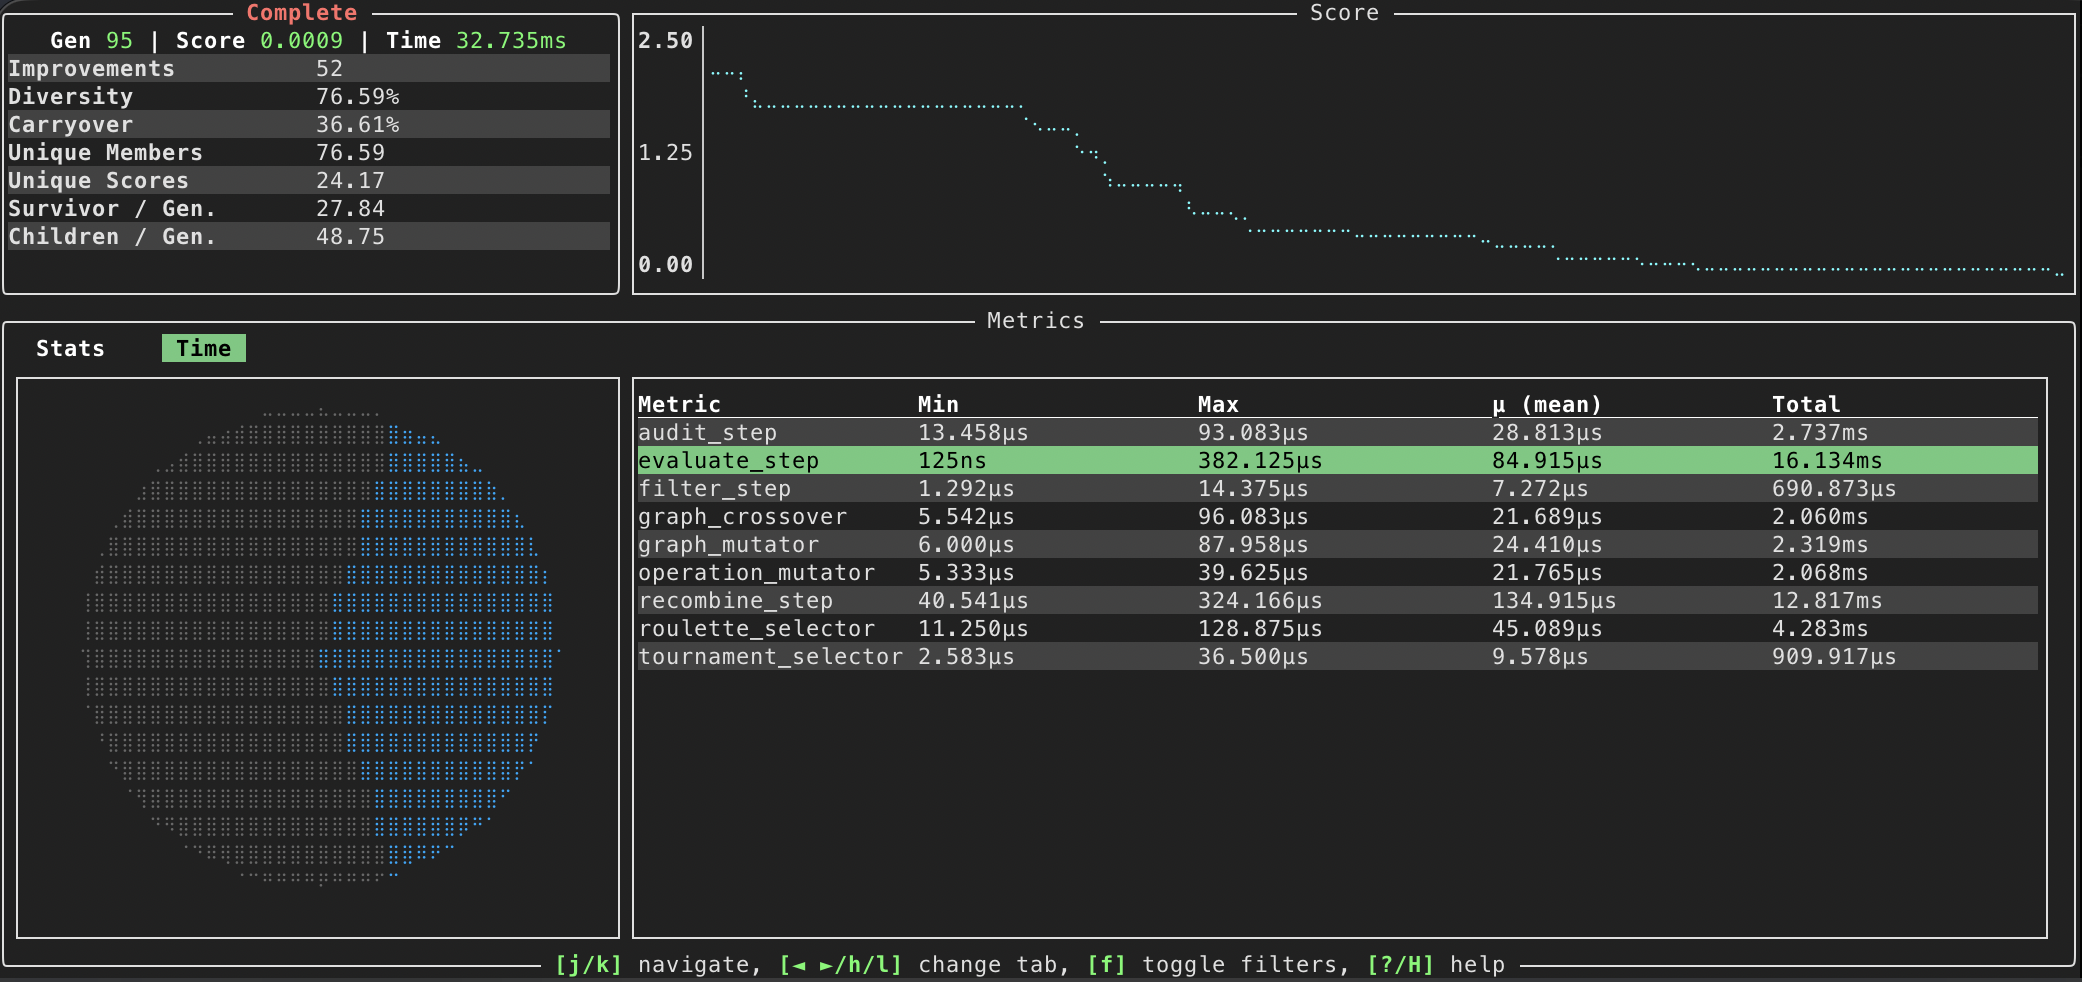Click the [?/H] help shortcut hint
Screen dimensions: 2082x982
pos(1435,964)
